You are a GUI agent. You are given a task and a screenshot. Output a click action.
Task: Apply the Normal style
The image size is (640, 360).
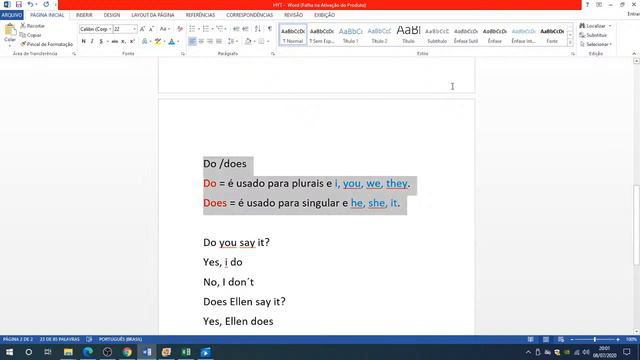pos(293,35)
